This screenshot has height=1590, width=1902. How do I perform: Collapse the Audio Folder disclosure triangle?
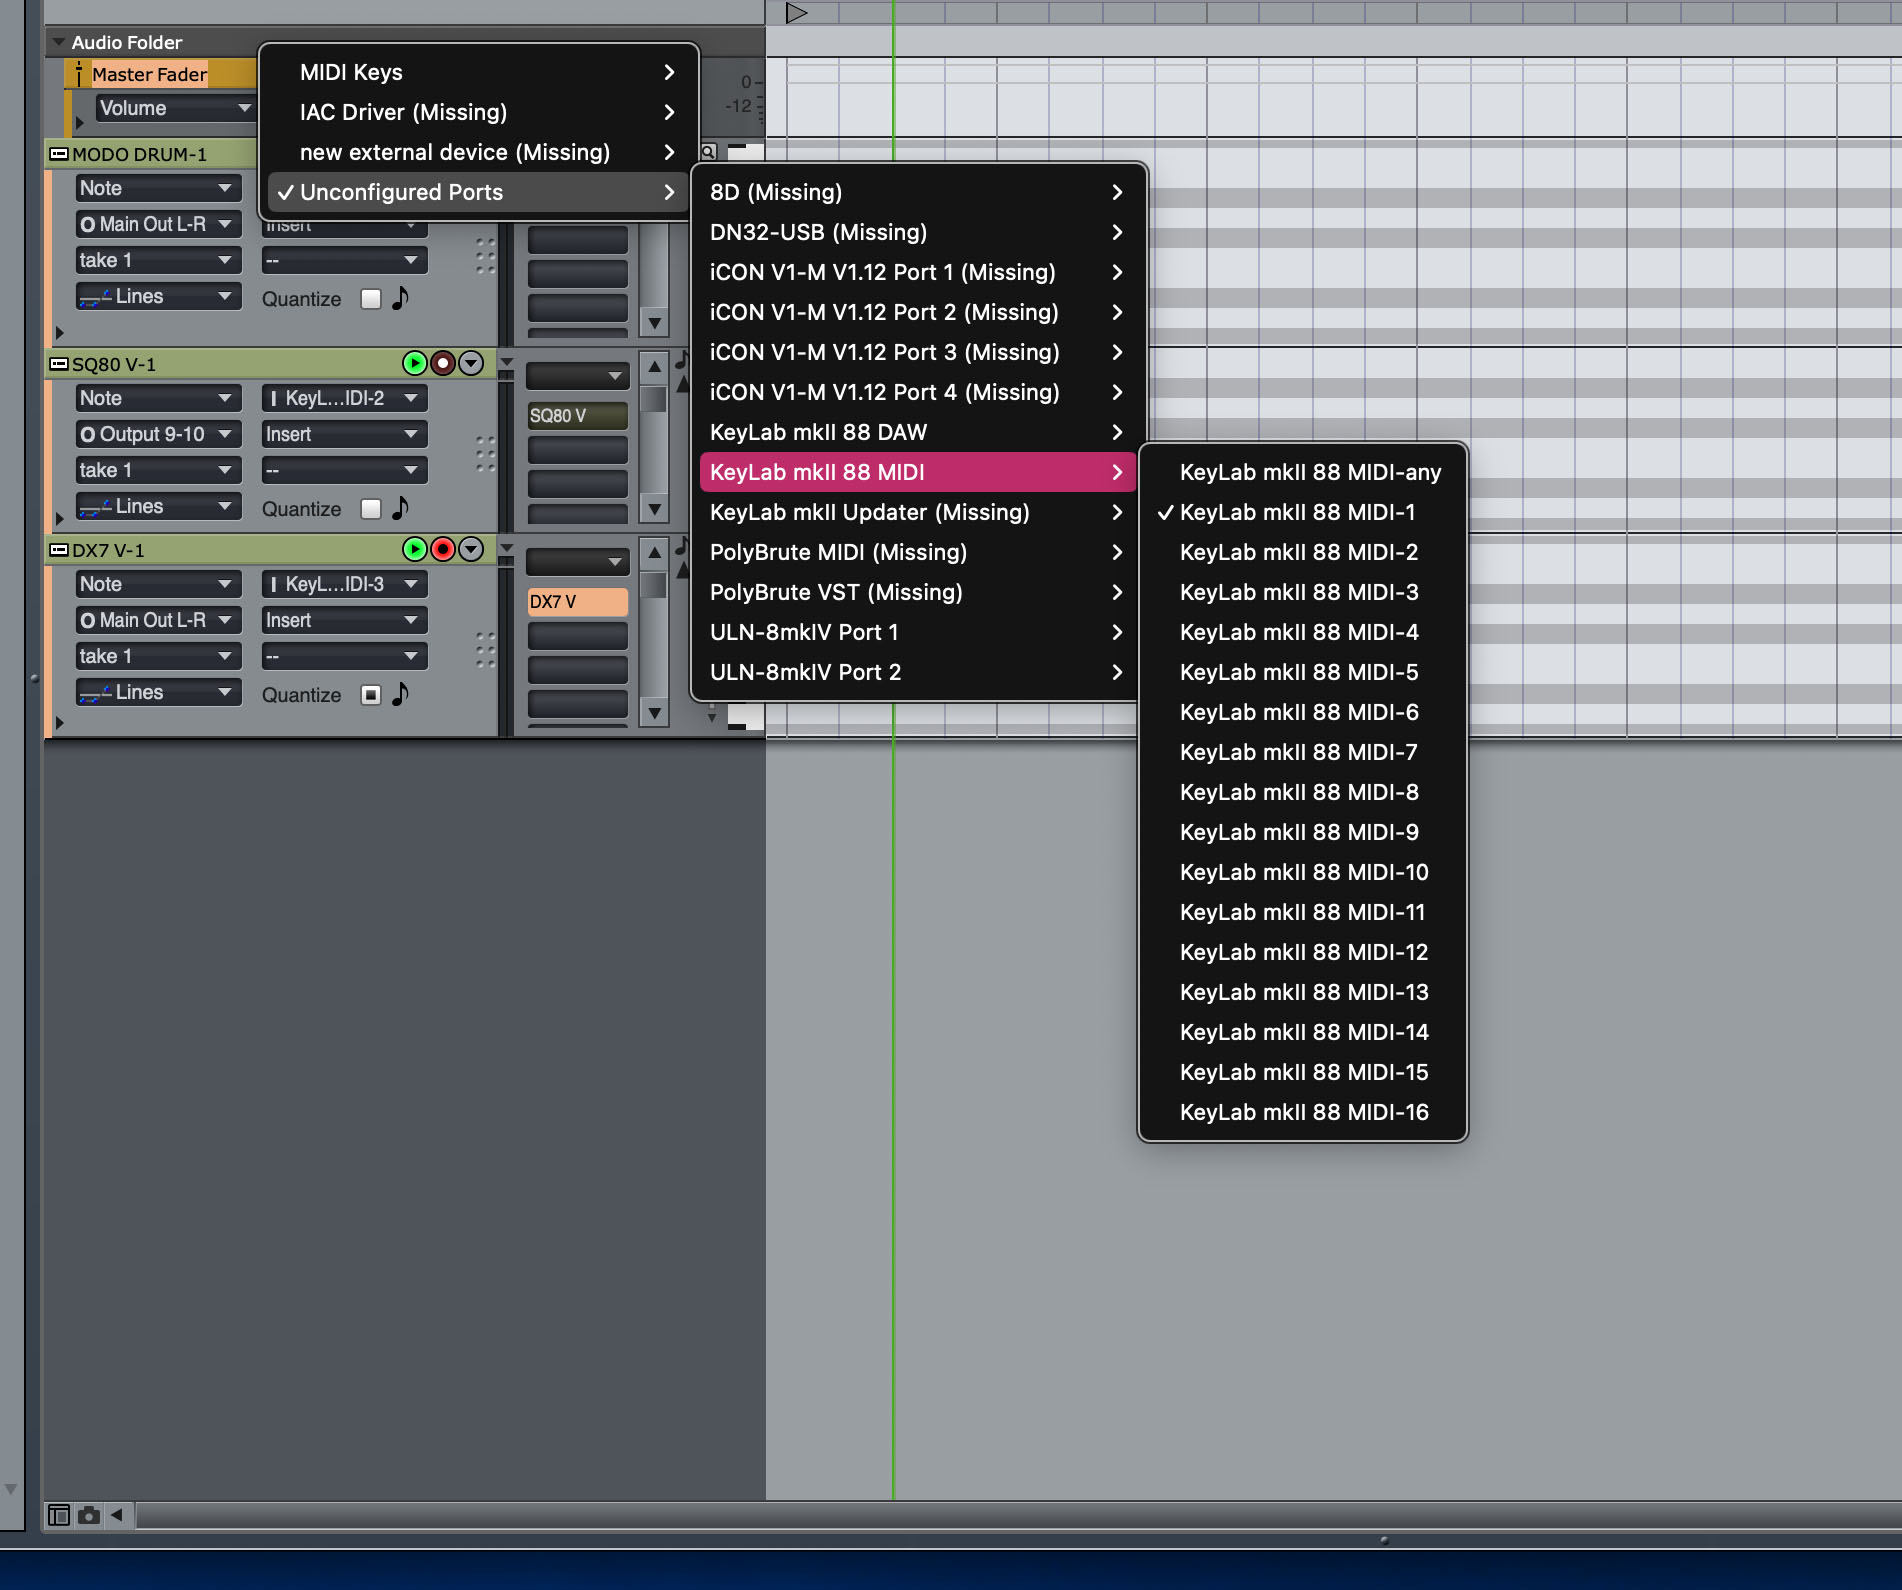coord(58,42)
